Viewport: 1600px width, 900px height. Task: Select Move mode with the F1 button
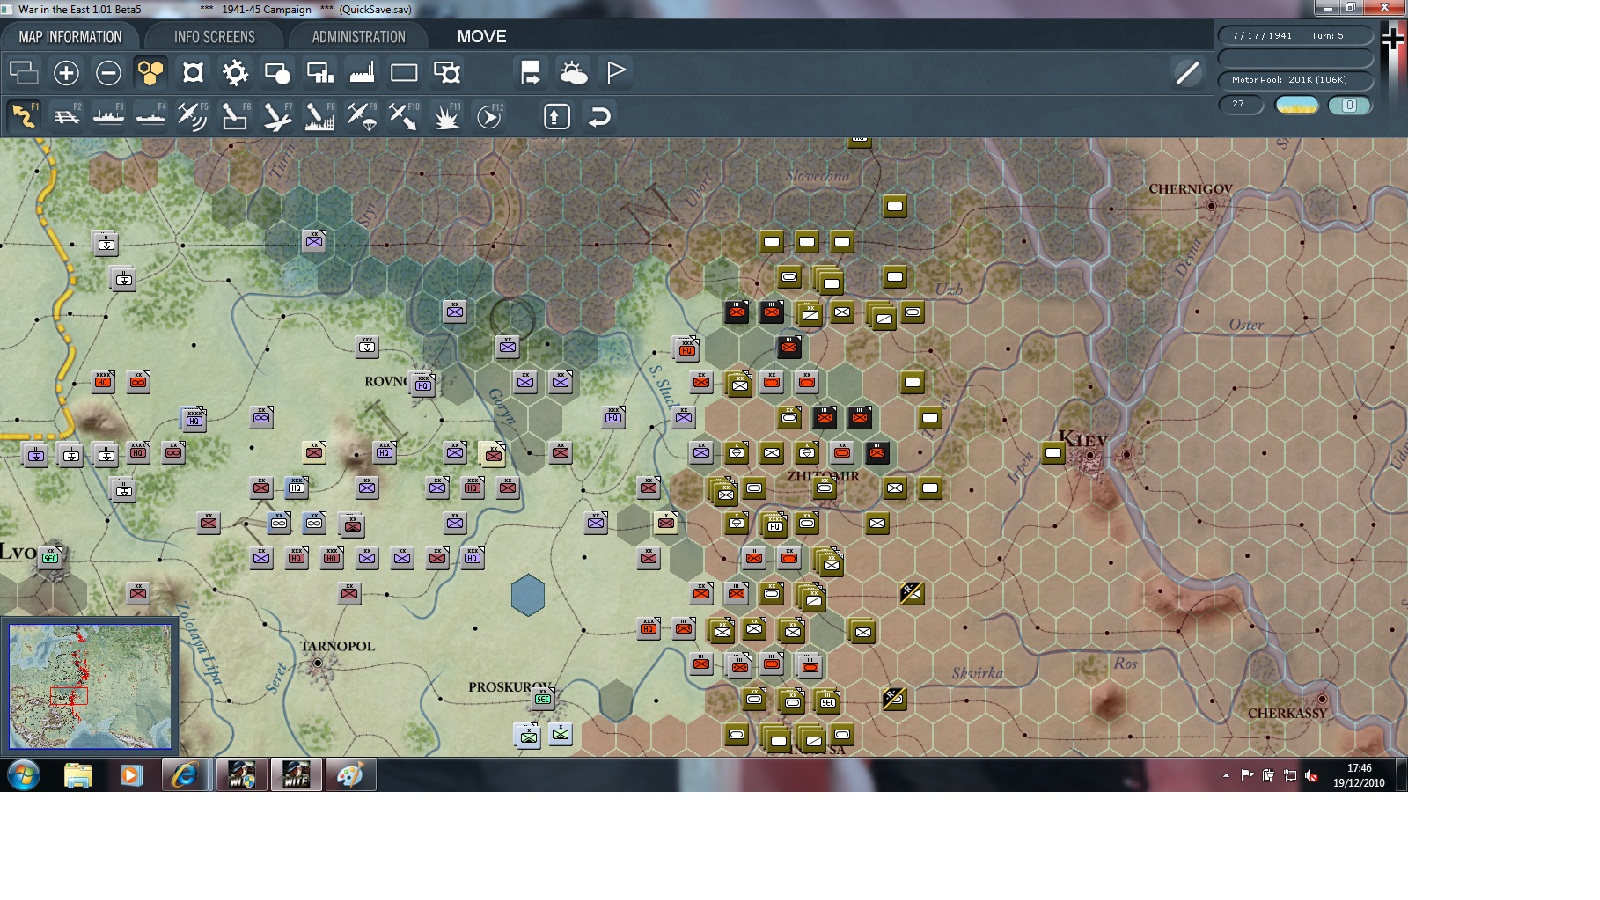(24, 116)
